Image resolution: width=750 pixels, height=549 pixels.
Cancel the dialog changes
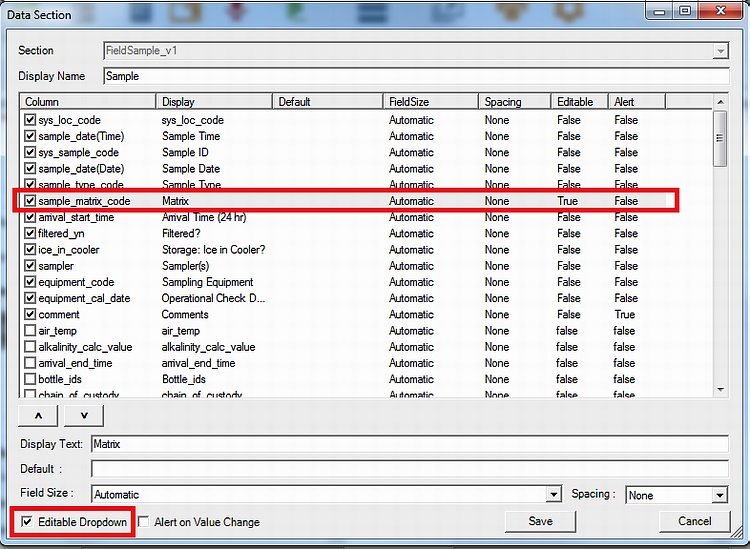(694, 521)
